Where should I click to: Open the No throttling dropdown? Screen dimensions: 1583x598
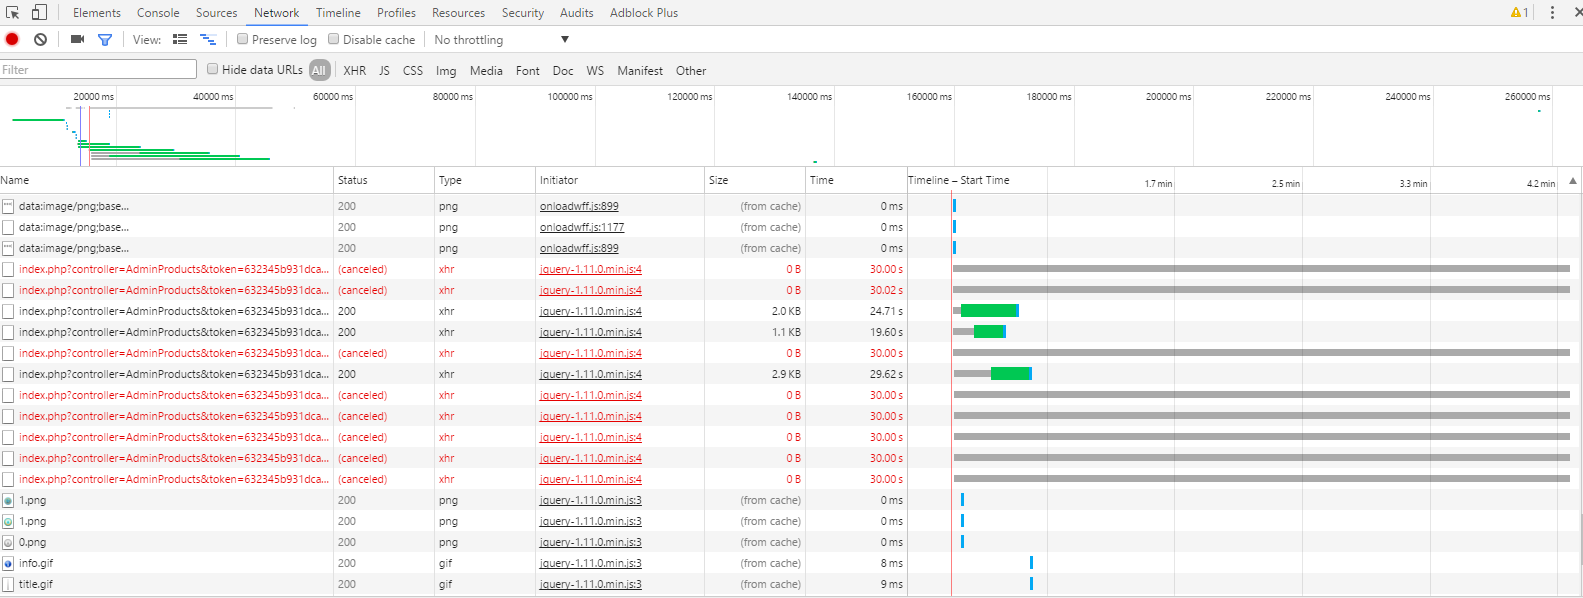(x=501, y=40)
